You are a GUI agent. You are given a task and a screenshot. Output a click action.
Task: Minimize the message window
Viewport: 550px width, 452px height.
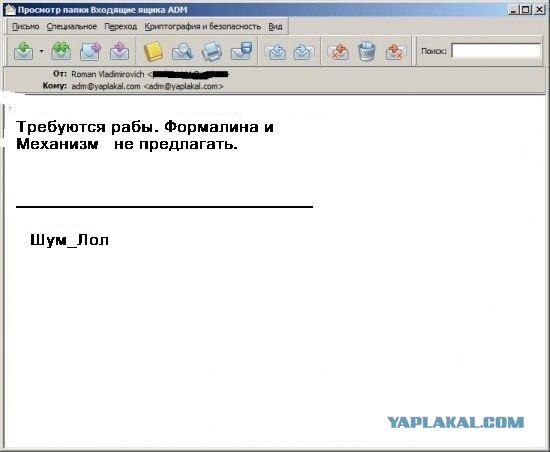click(x=514, y=10)
